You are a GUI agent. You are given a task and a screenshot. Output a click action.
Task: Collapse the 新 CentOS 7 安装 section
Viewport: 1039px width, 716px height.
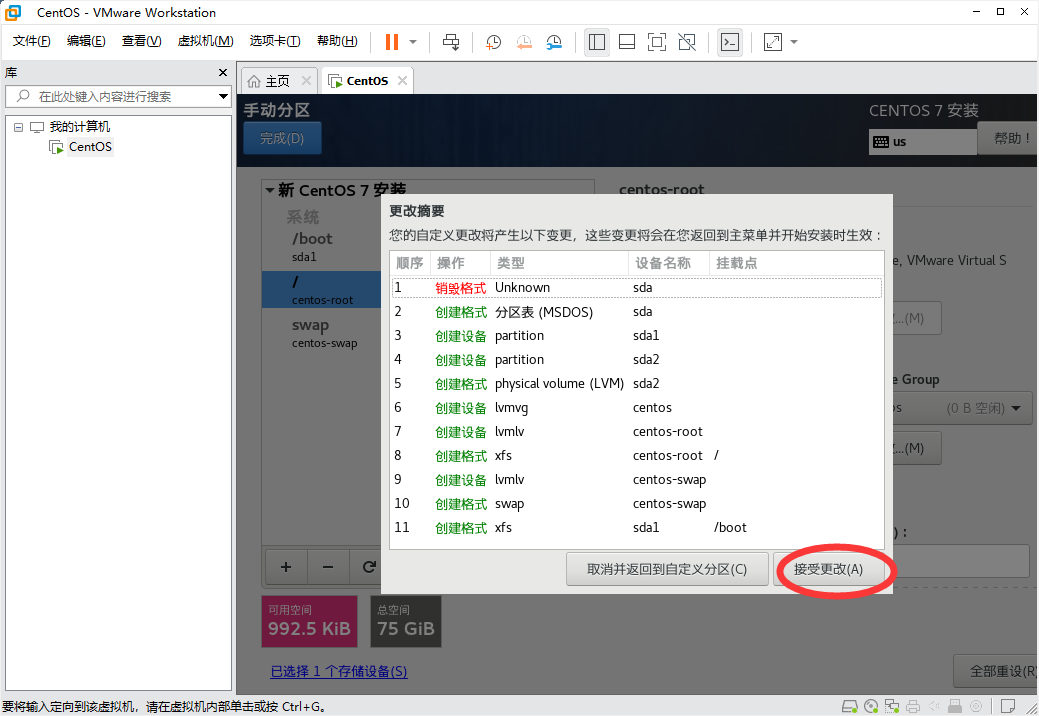pos(270,191)
